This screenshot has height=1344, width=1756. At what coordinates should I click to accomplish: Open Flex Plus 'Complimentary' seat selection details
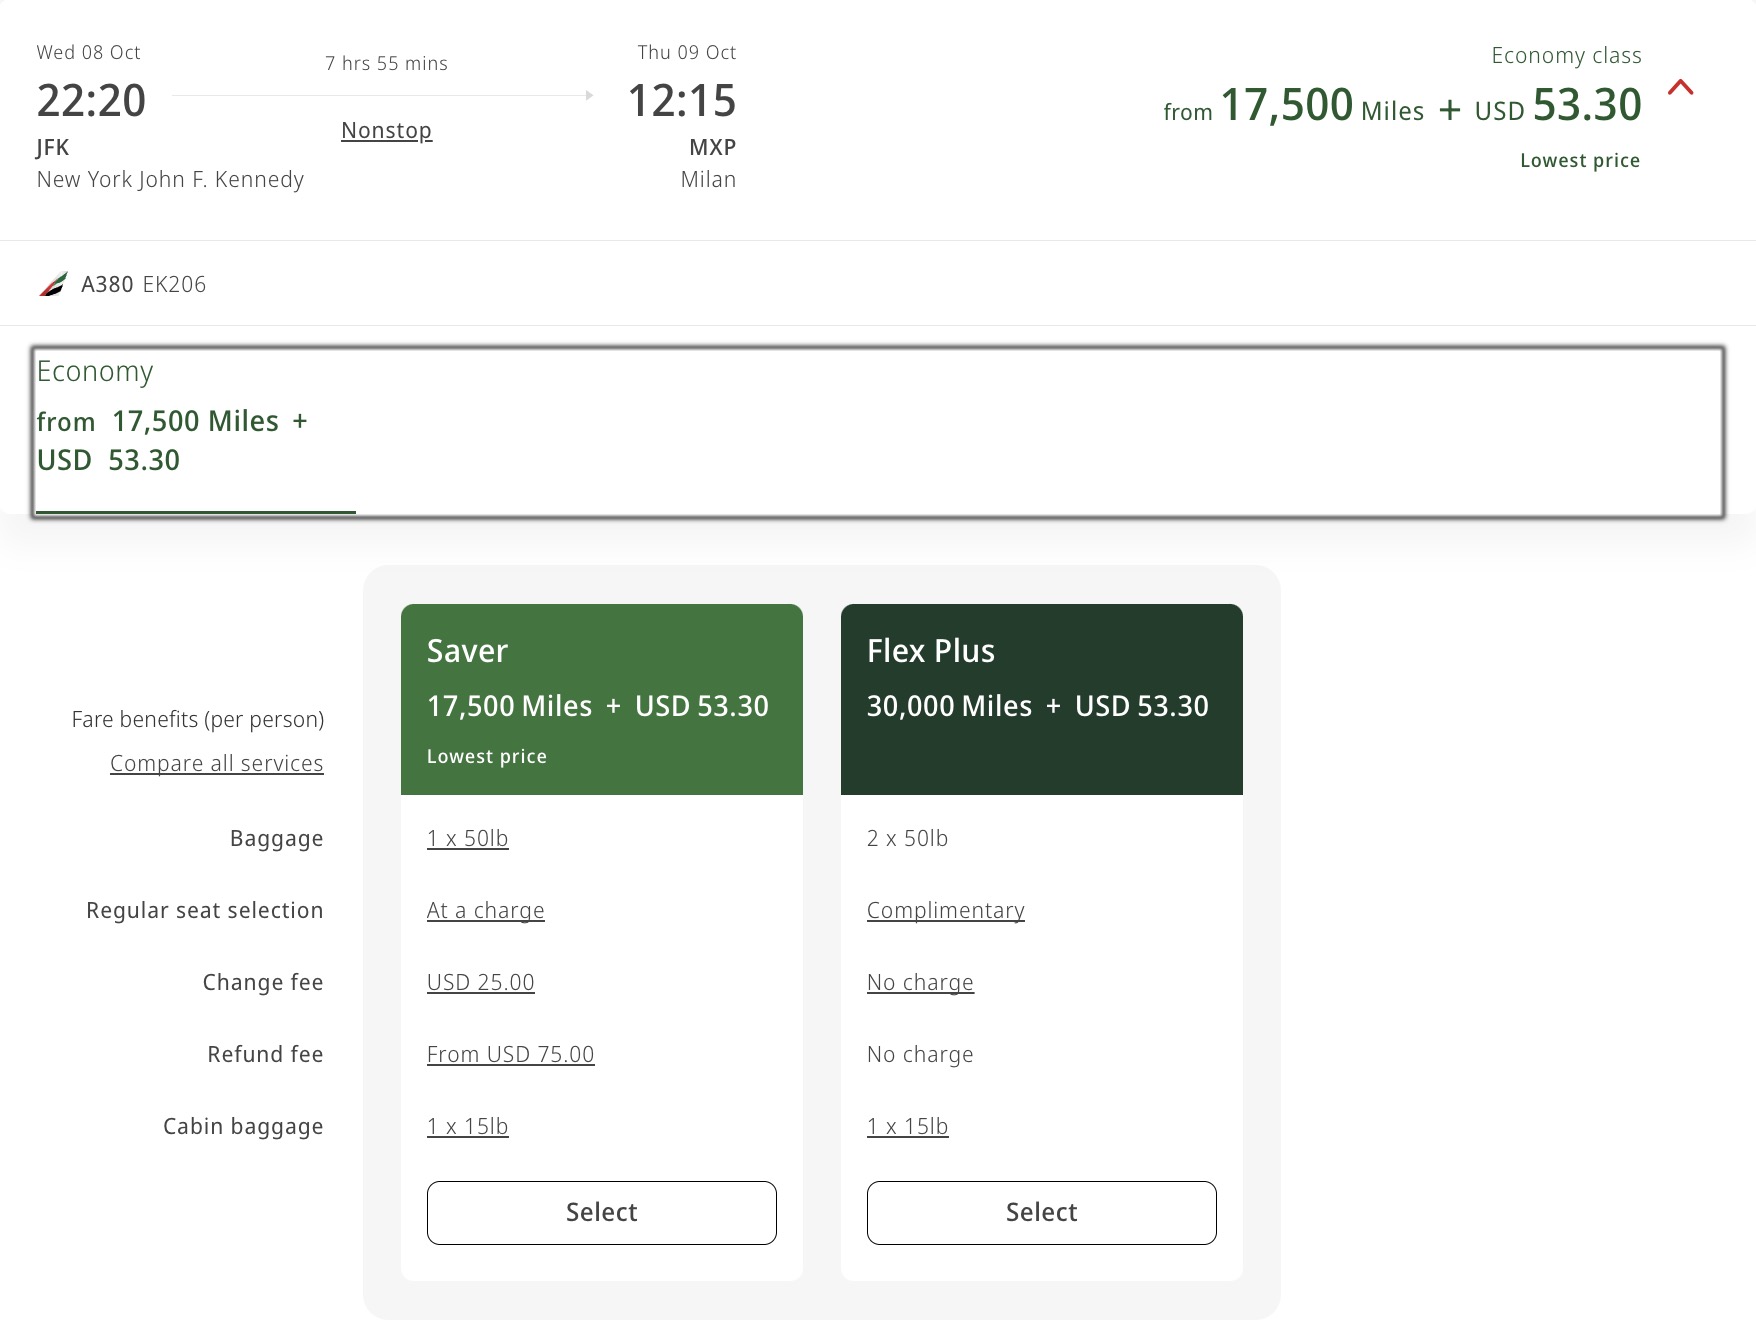(x=945, y=910)
